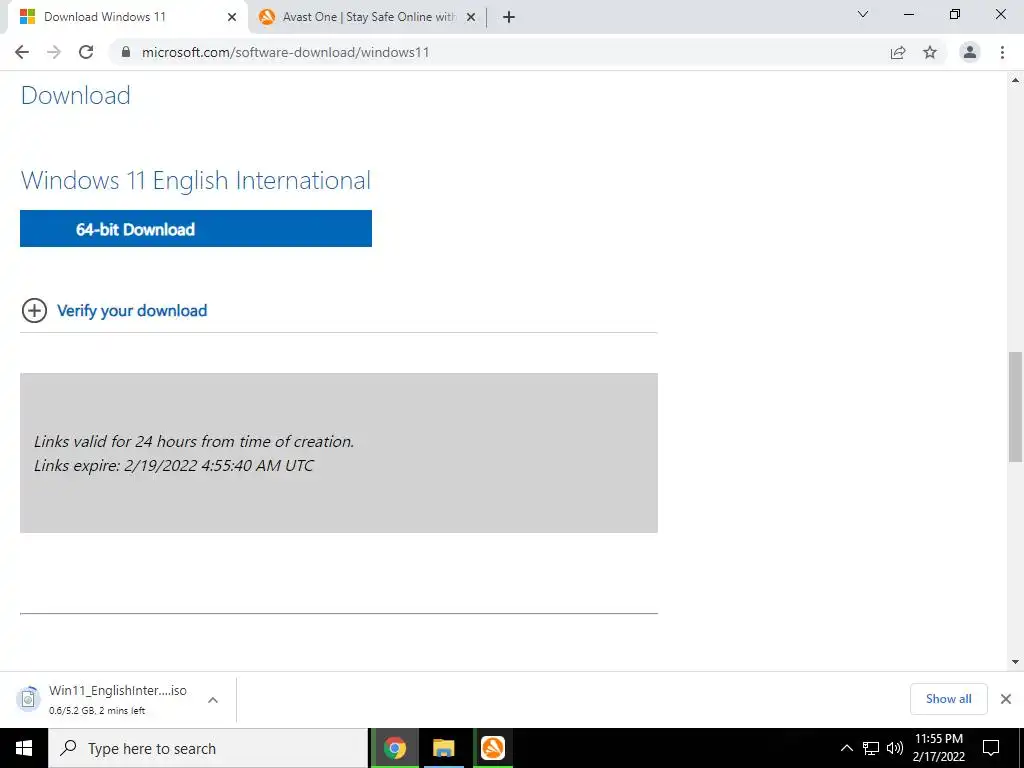The height and width of the screenshot is (768, 1024).
Task: Open File Explorer from the taskbar
Action: (443, 748)
